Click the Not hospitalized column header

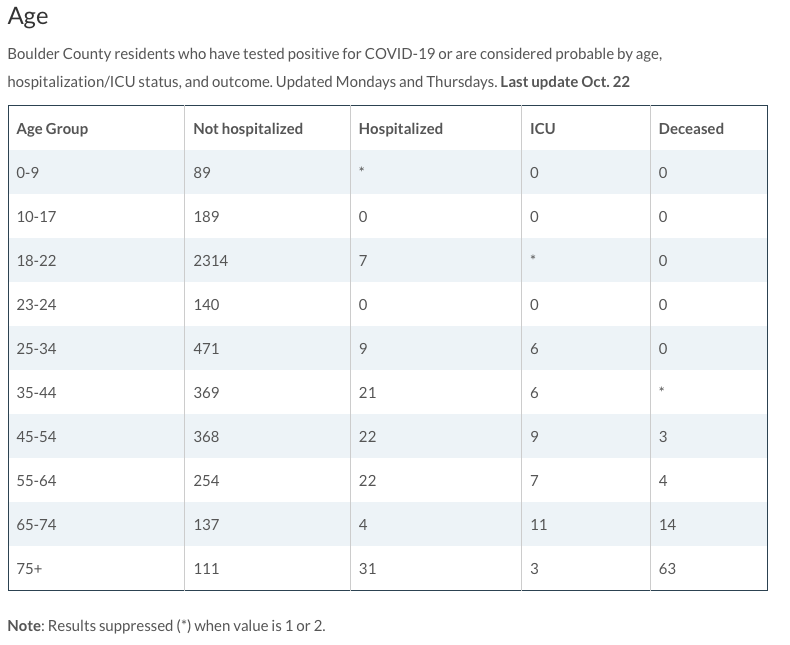click(x=248, y=129)
